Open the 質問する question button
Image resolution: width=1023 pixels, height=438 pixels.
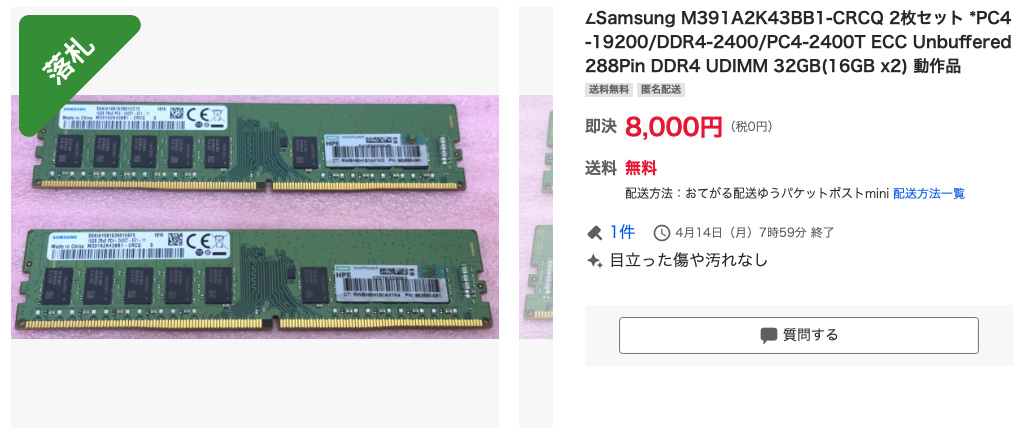(799, 336)
